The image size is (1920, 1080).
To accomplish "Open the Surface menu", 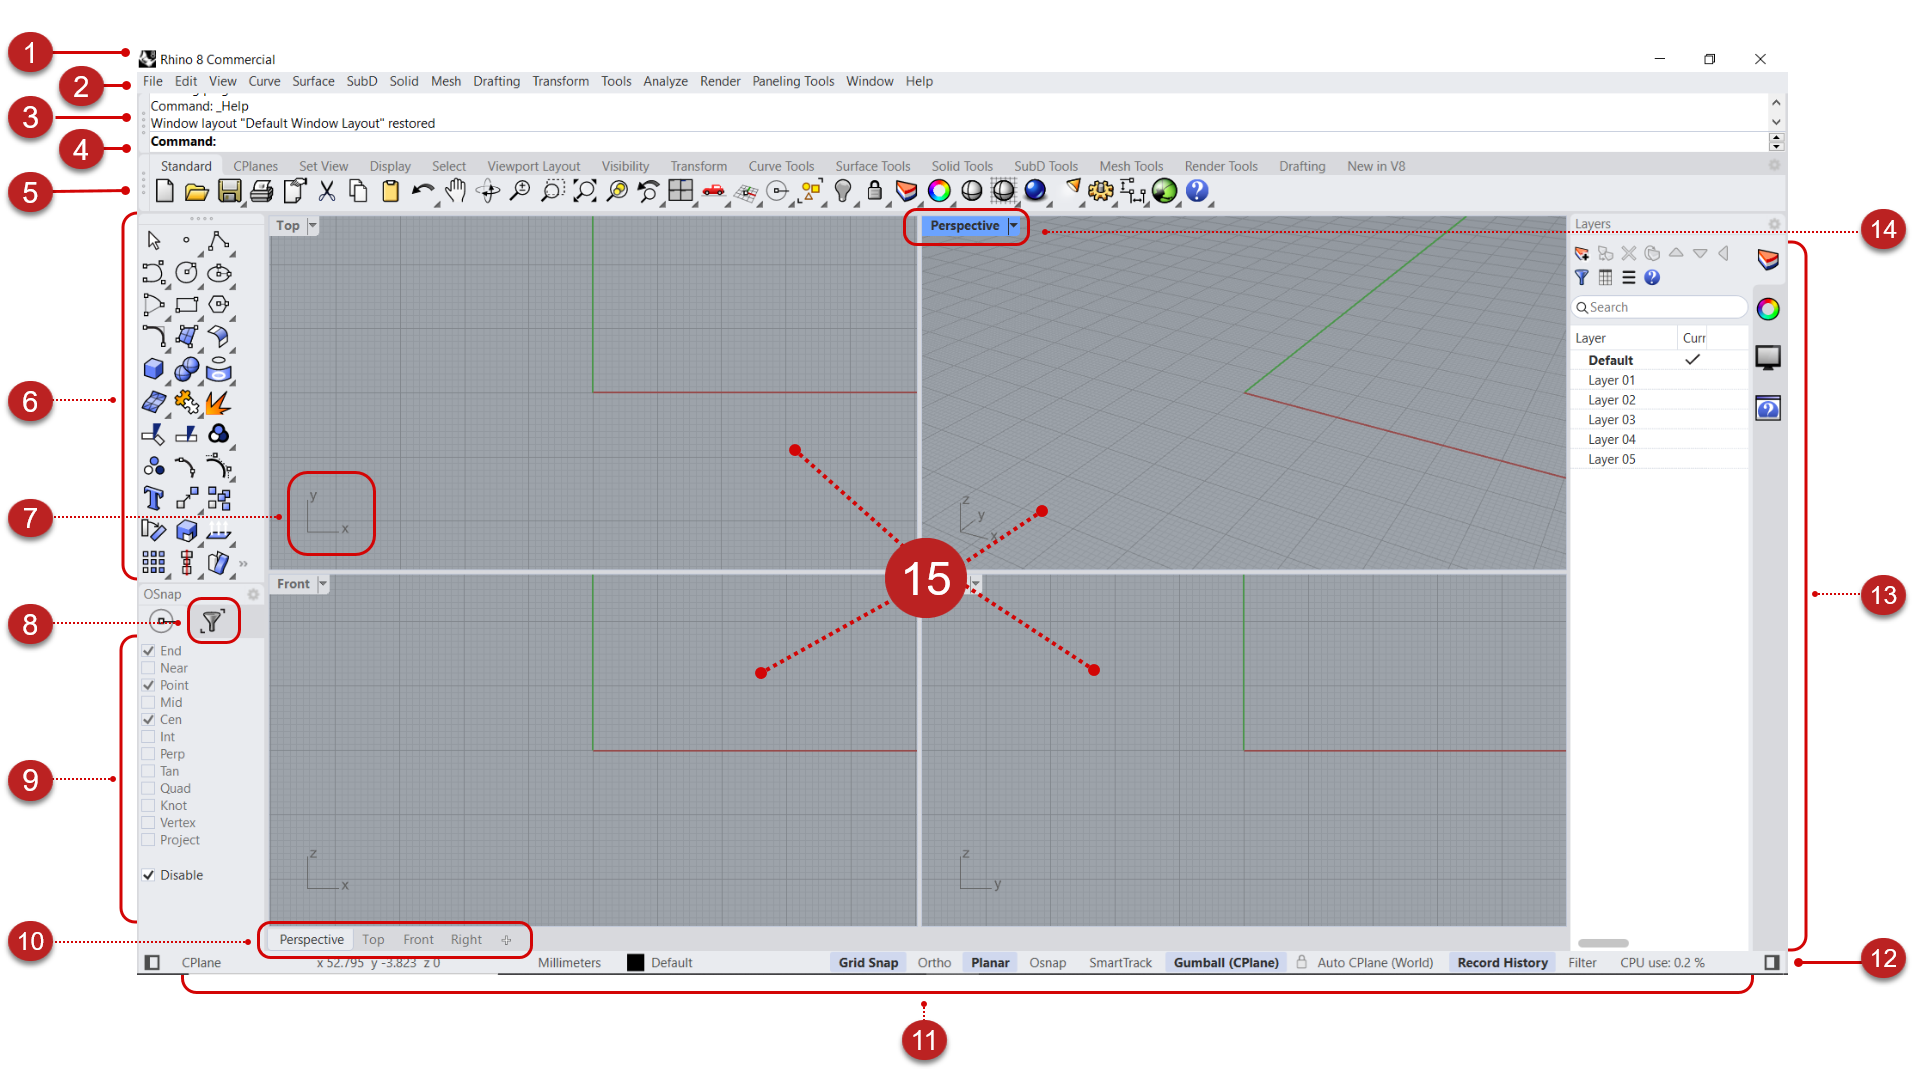I will [313, 81].
